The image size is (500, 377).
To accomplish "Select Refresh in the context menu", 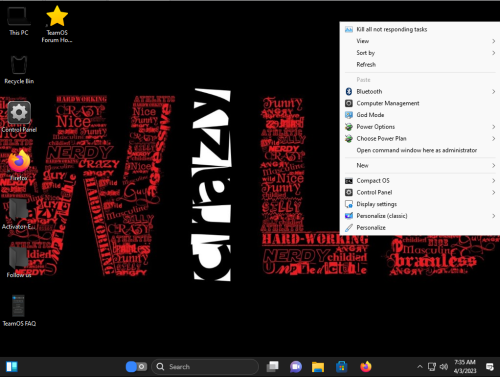I will pyautogui.click(x=420, y=64).
